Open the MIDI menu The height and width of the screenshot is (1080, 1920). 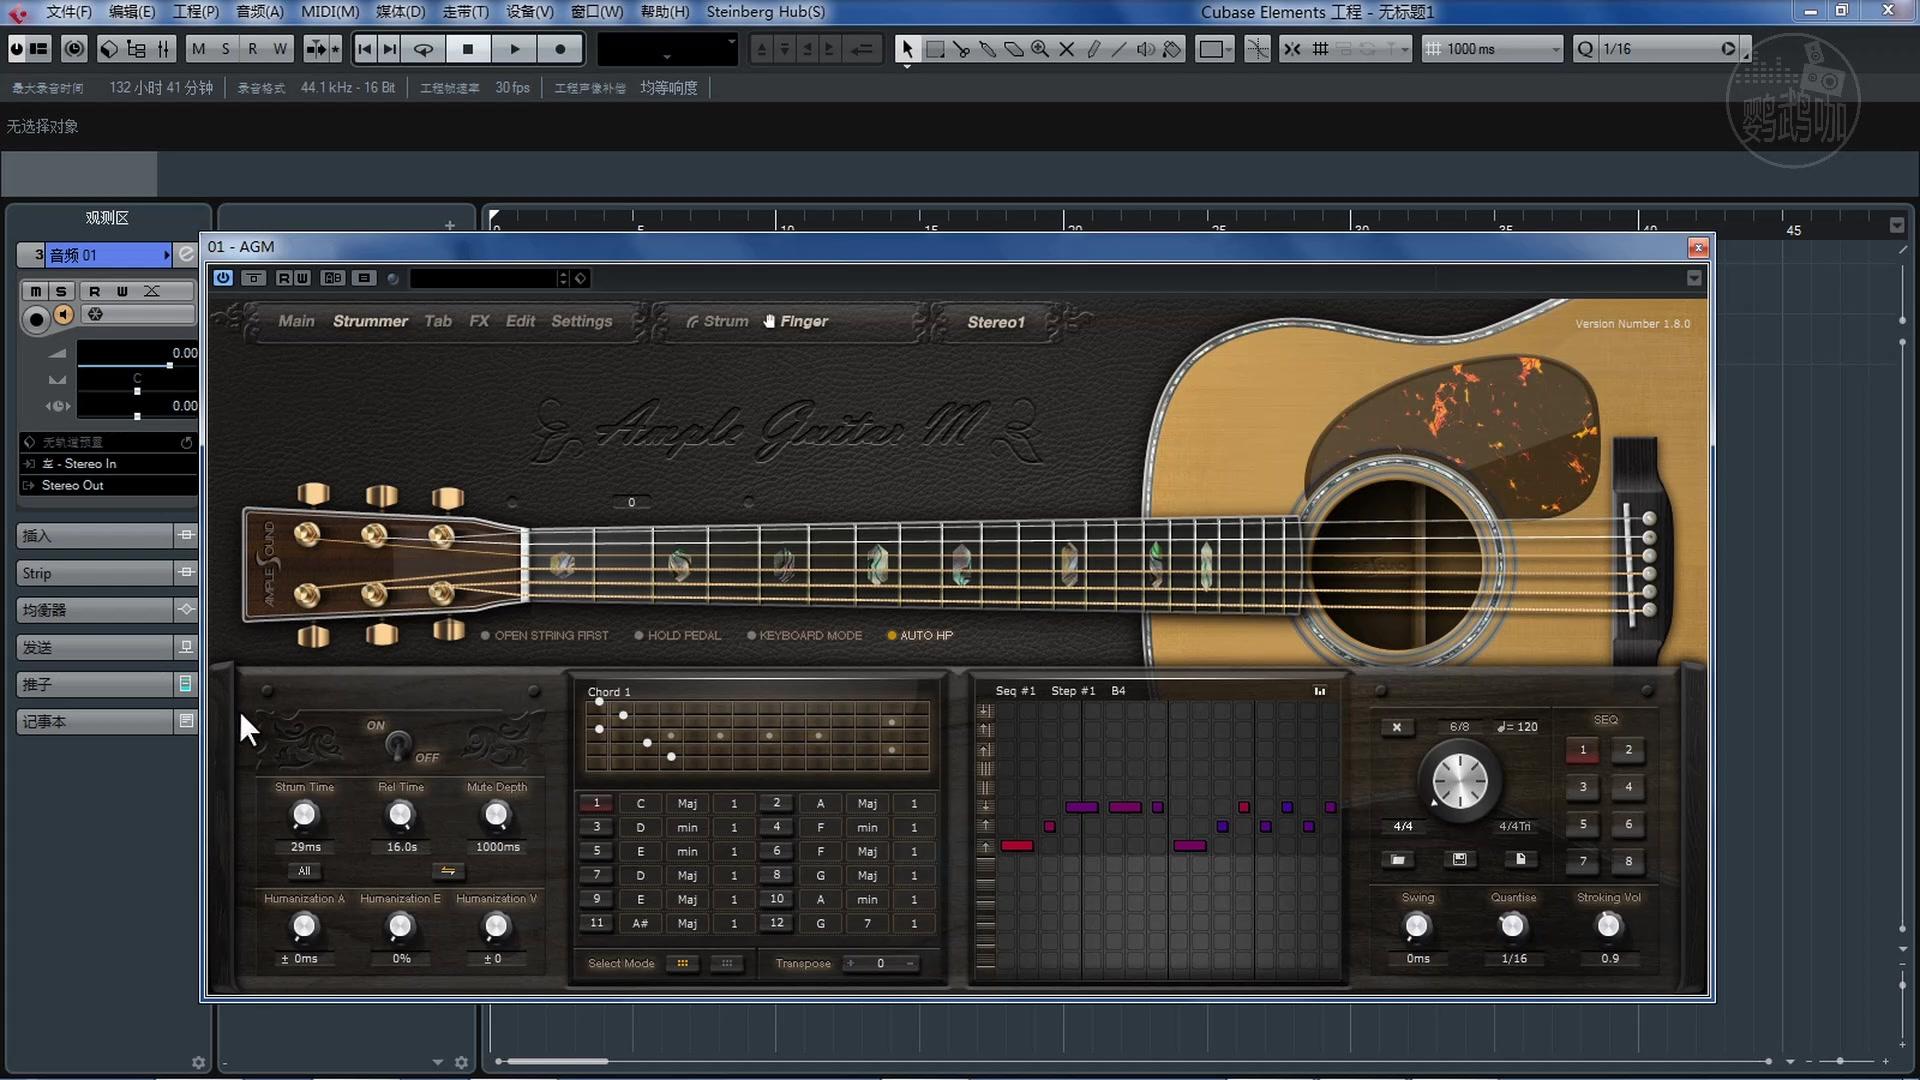point(330,12)
